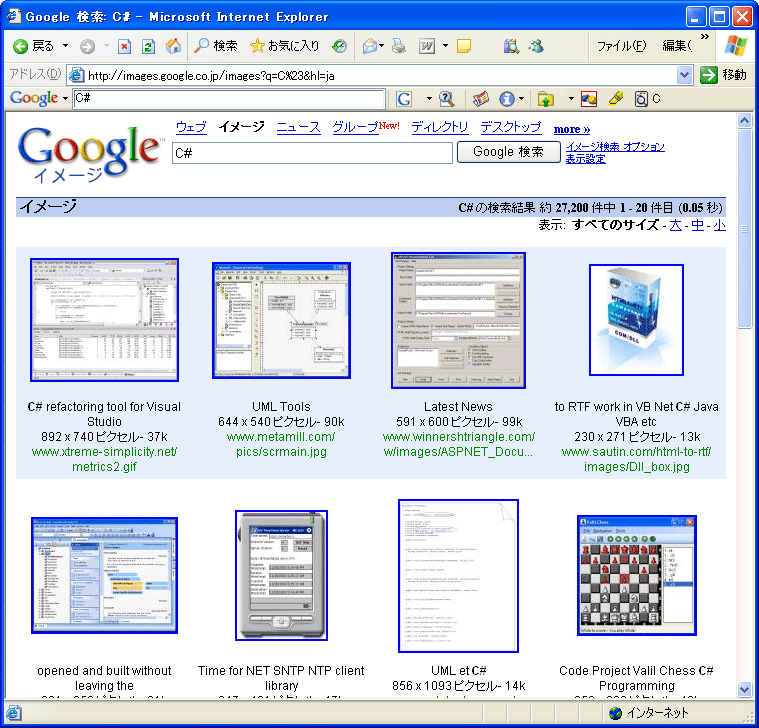Open www.xtreme-simplicity.net/ metrics2.gif link
The width and height of the screenshot is (759, 728).
point(104,459)
